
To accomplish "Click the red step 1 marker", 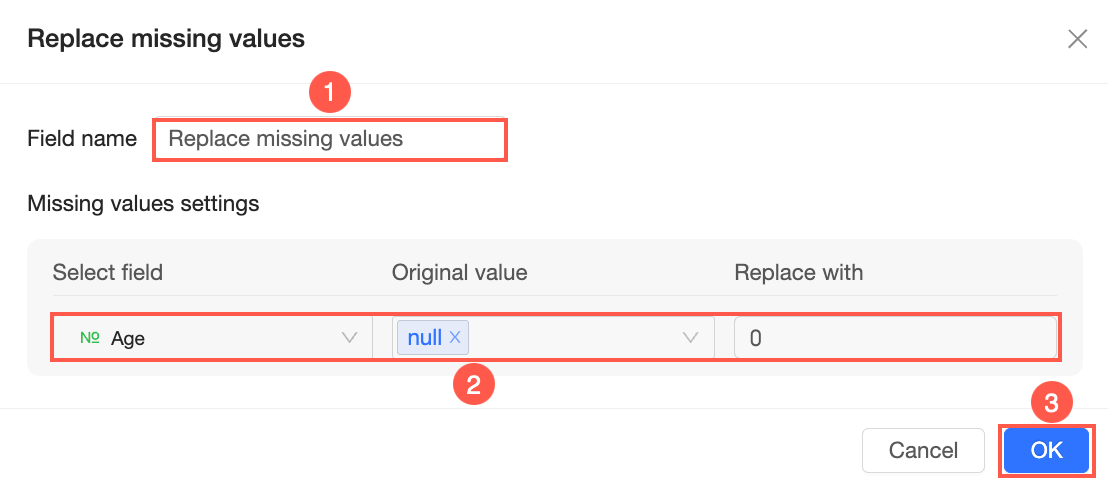I will (329, 95).
